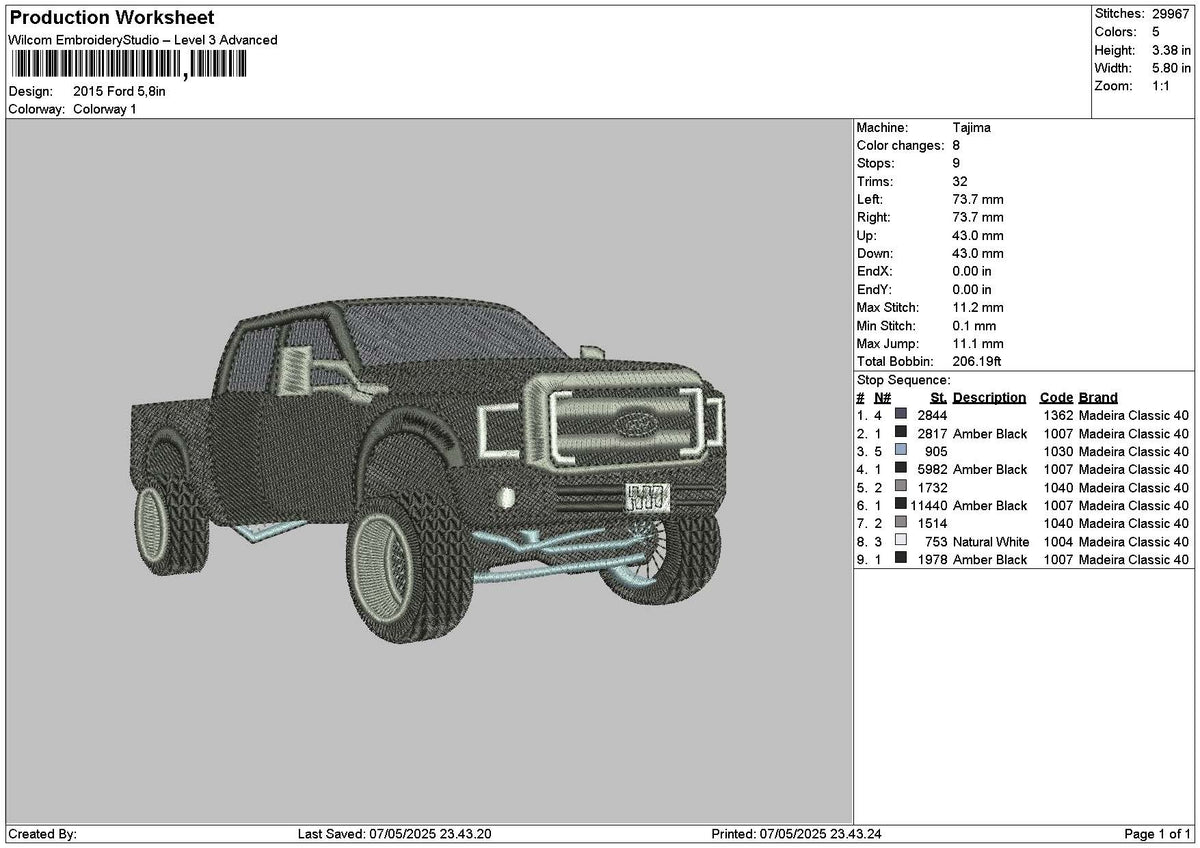The image size is (1200, 848).
Task: Click the 'Colorway 1' value
Action: pyautogui.click(x=105, y=109)
